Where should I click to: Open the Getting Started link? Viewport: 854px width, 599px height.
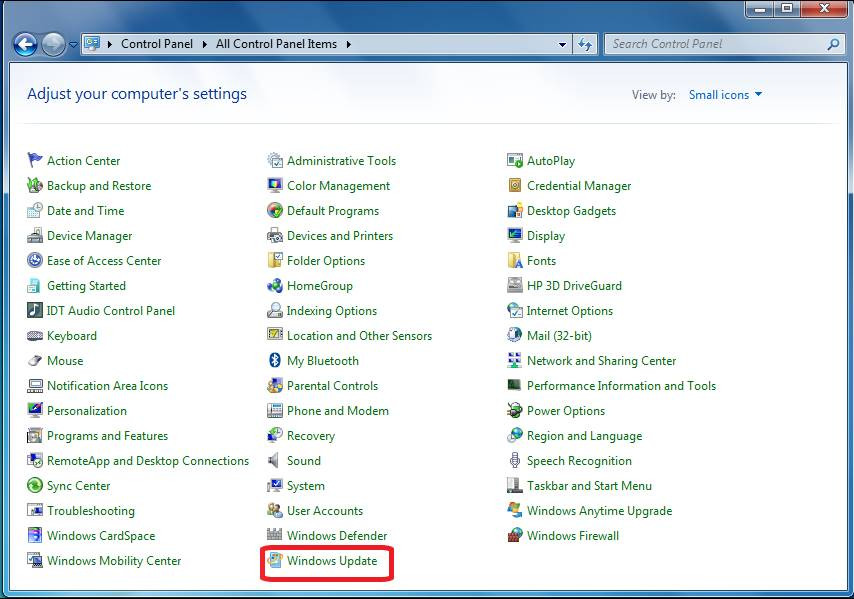pos(86,286)
